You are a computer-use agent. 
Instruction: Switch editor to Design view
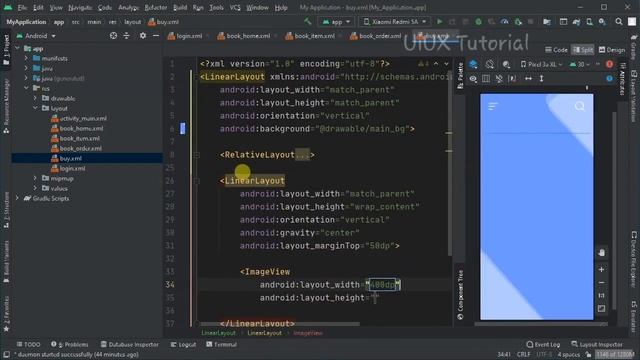click(611, 50)
